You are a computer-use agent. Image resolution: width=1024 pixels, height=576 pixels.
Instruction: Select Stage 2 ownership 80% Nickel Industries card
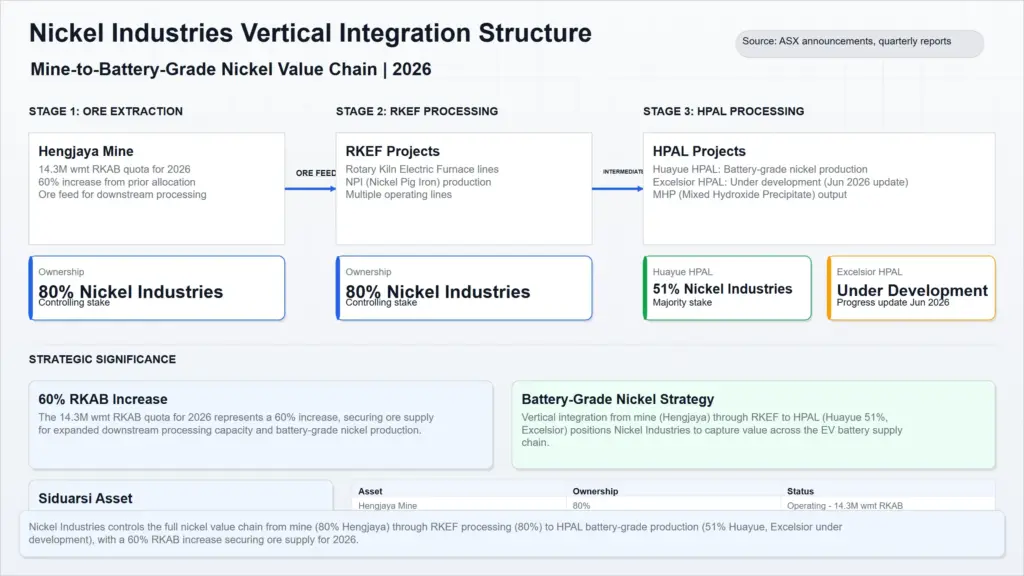(464, 288)
